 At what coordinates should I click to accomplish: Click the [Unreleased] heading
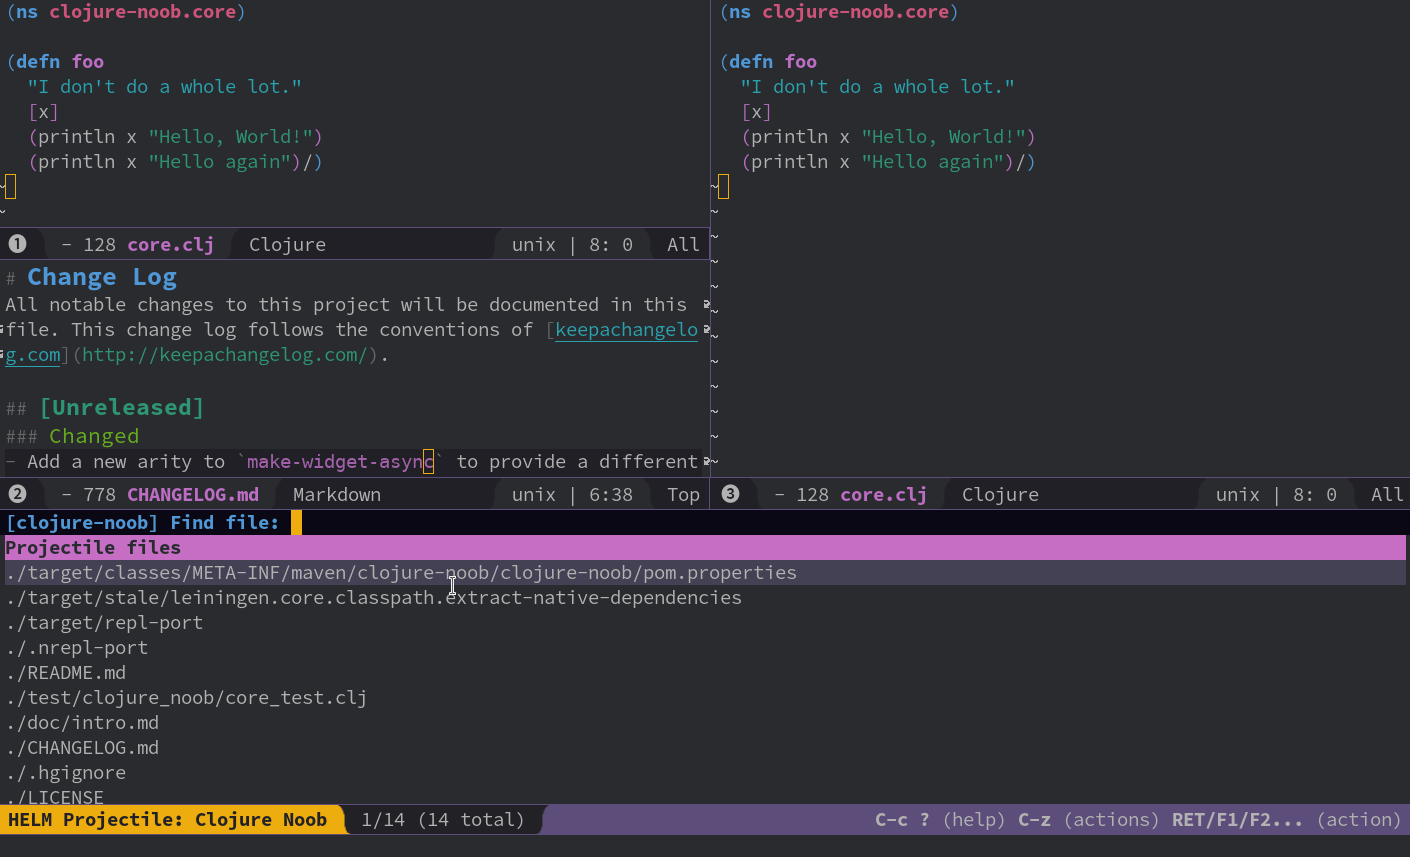click(x=122, y=408)
